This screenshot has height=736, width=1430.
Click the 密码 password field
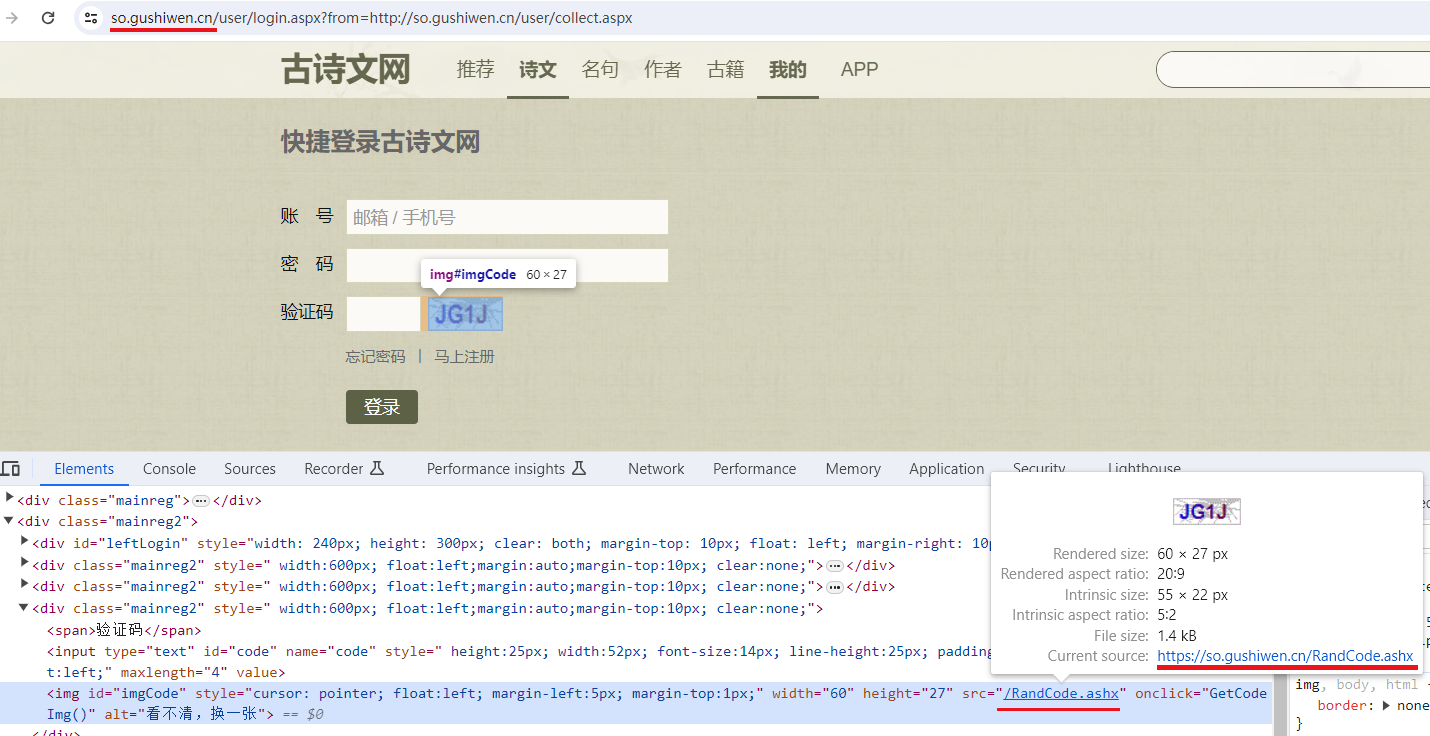[x=507, y=265]
